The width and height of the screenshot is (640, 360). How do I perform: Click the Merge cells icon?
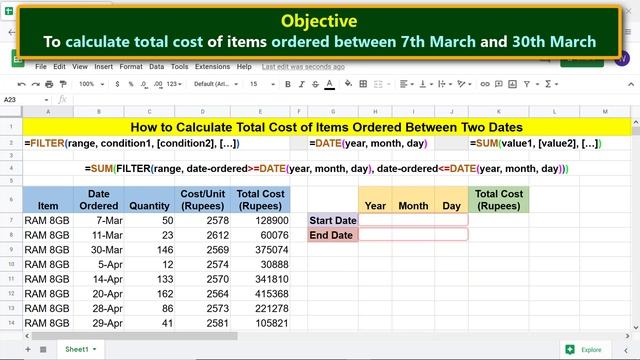(x=378, y=84)
